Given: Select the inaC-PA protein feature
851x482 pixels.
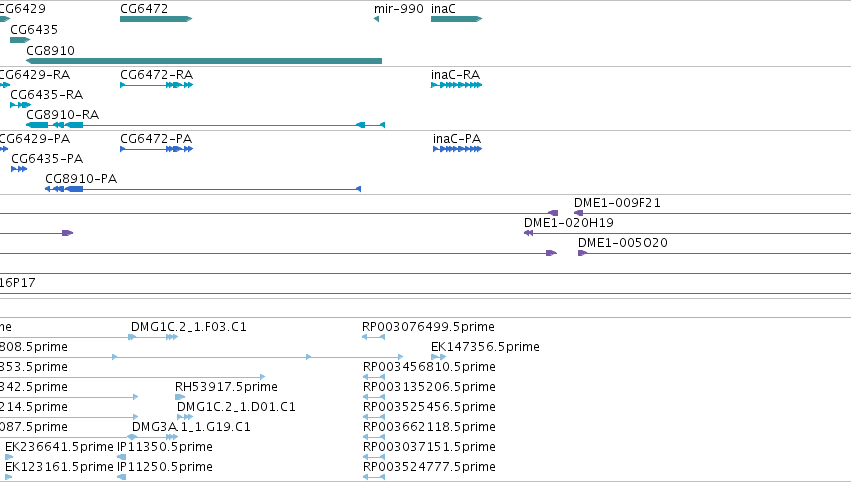Looking at the screenshot, I should pos(458,149).
